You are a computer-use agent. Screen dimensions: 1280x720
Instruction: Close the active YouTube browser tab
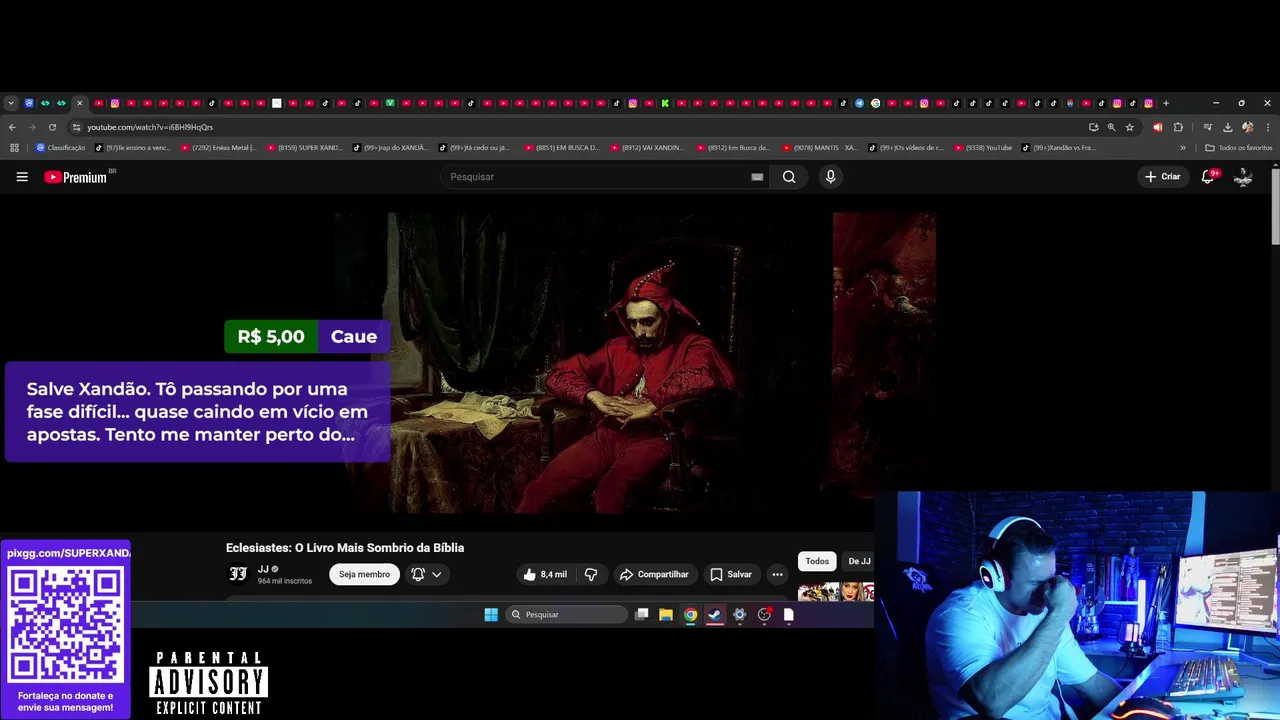(x=79, y=103)
